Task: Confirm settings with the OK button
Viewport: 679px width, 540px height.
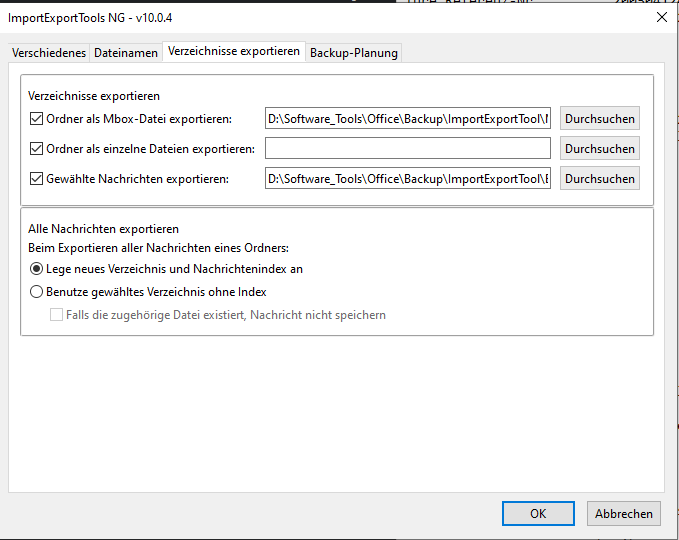Action: point(538,513)
